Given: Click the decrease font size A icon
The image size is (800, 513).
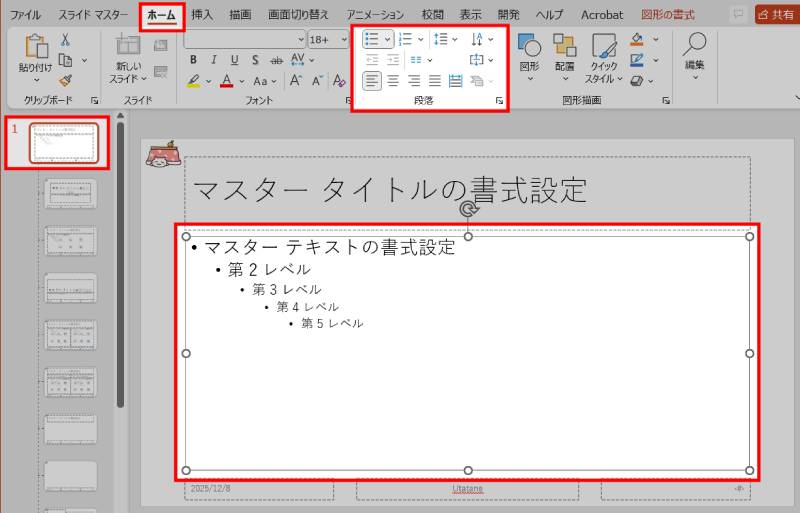Looking at the screenshot, I should click(317, 81).
